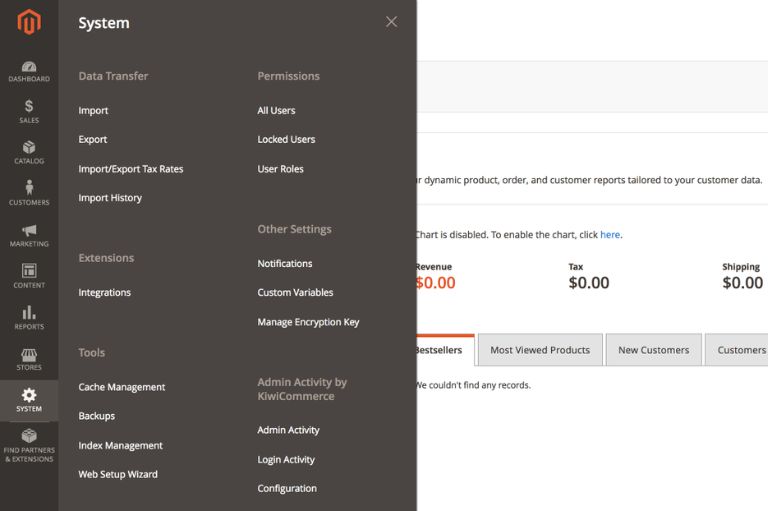Open the Customers person icon
This screenshot has height=511, width=768.
tap(29, 189)
